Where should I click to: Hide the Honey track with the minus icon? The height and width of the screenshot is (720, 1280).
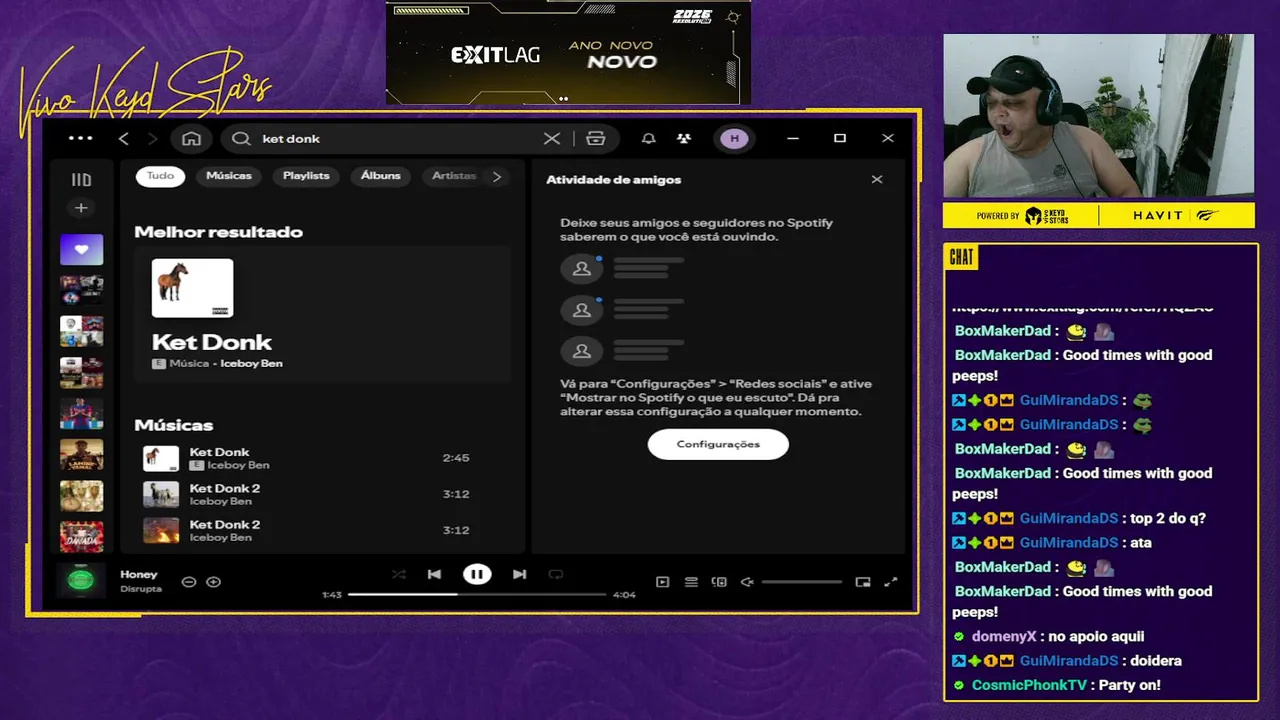(188, 582)
